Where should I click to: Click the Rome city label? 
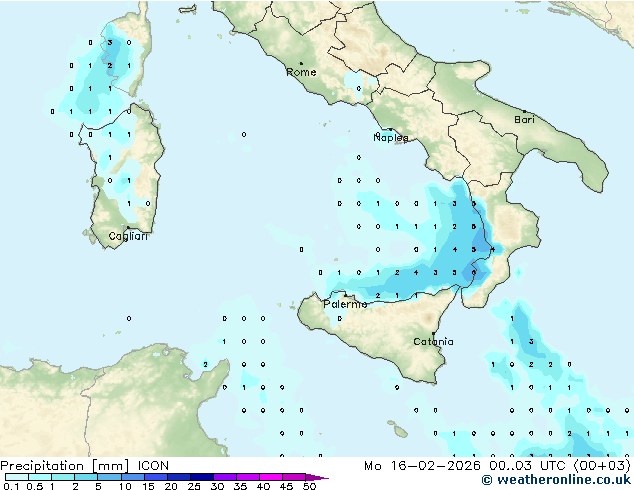pyautogui.click(x=301, y=72)
